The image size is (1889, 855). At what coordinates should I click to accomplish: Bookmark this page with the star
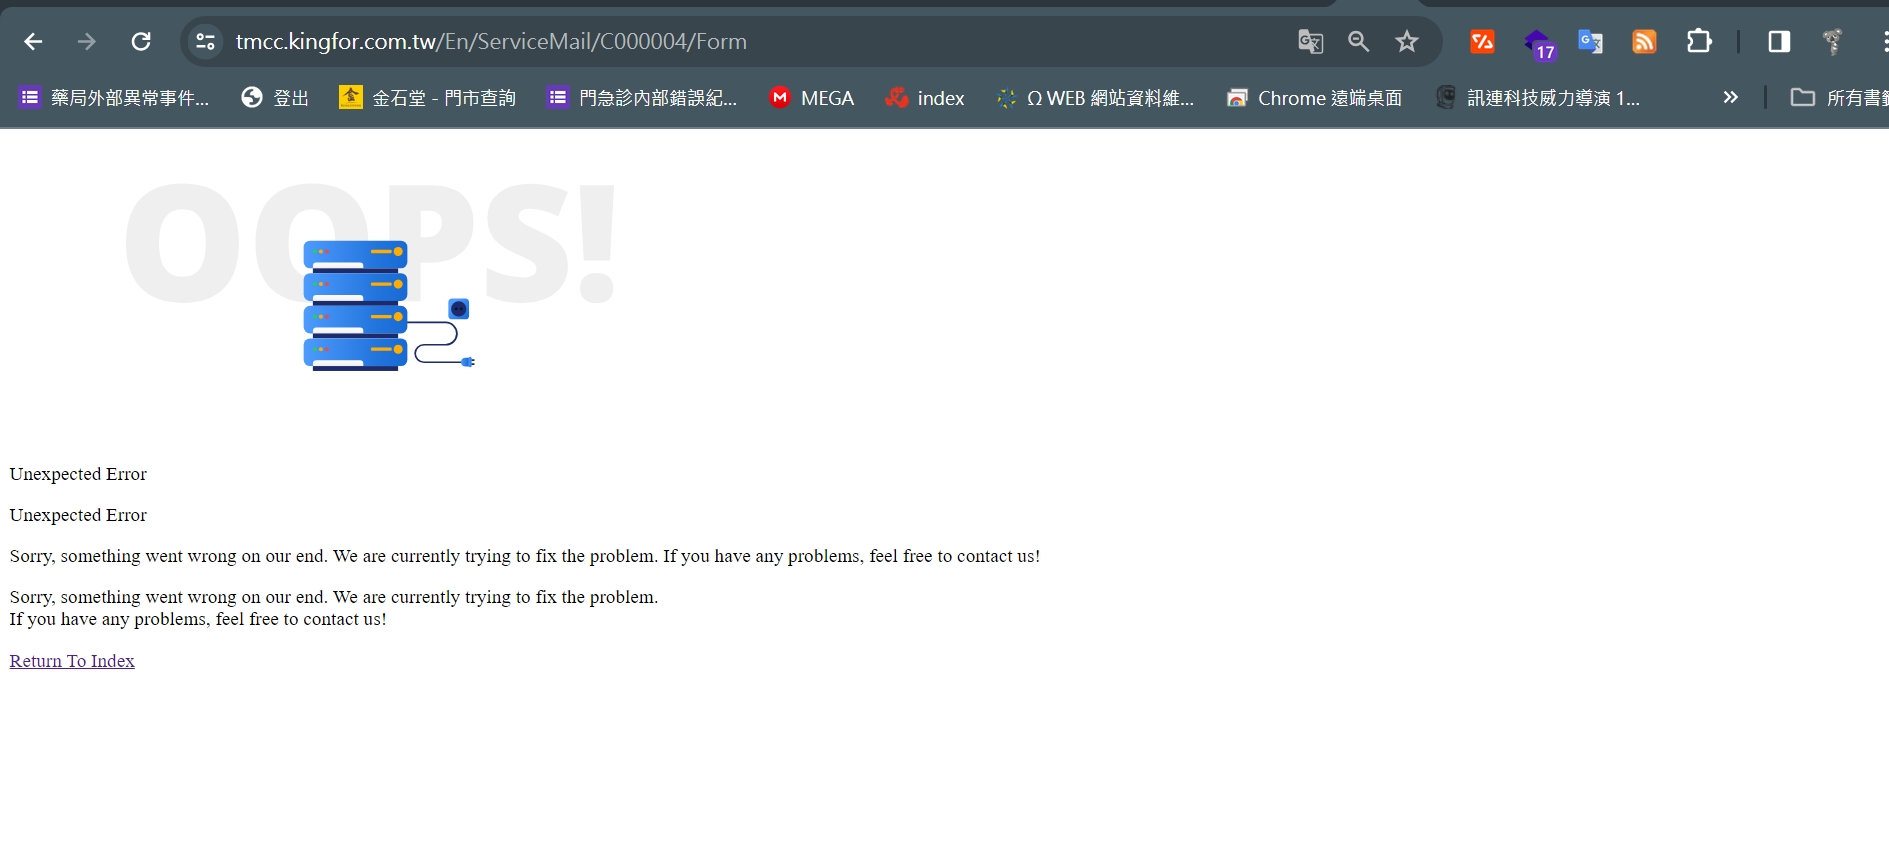coord(1407,42)
